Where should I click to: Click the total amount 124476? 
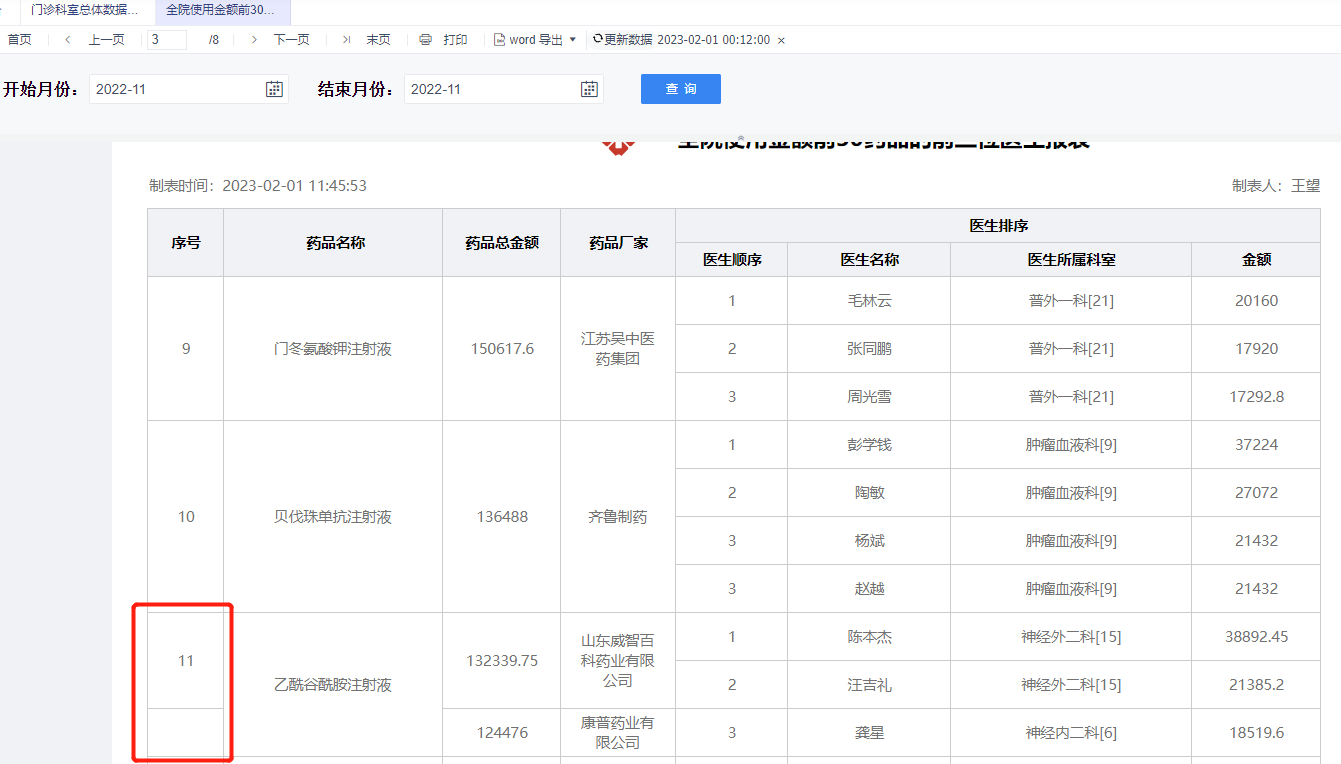click(x=502, y=733)
